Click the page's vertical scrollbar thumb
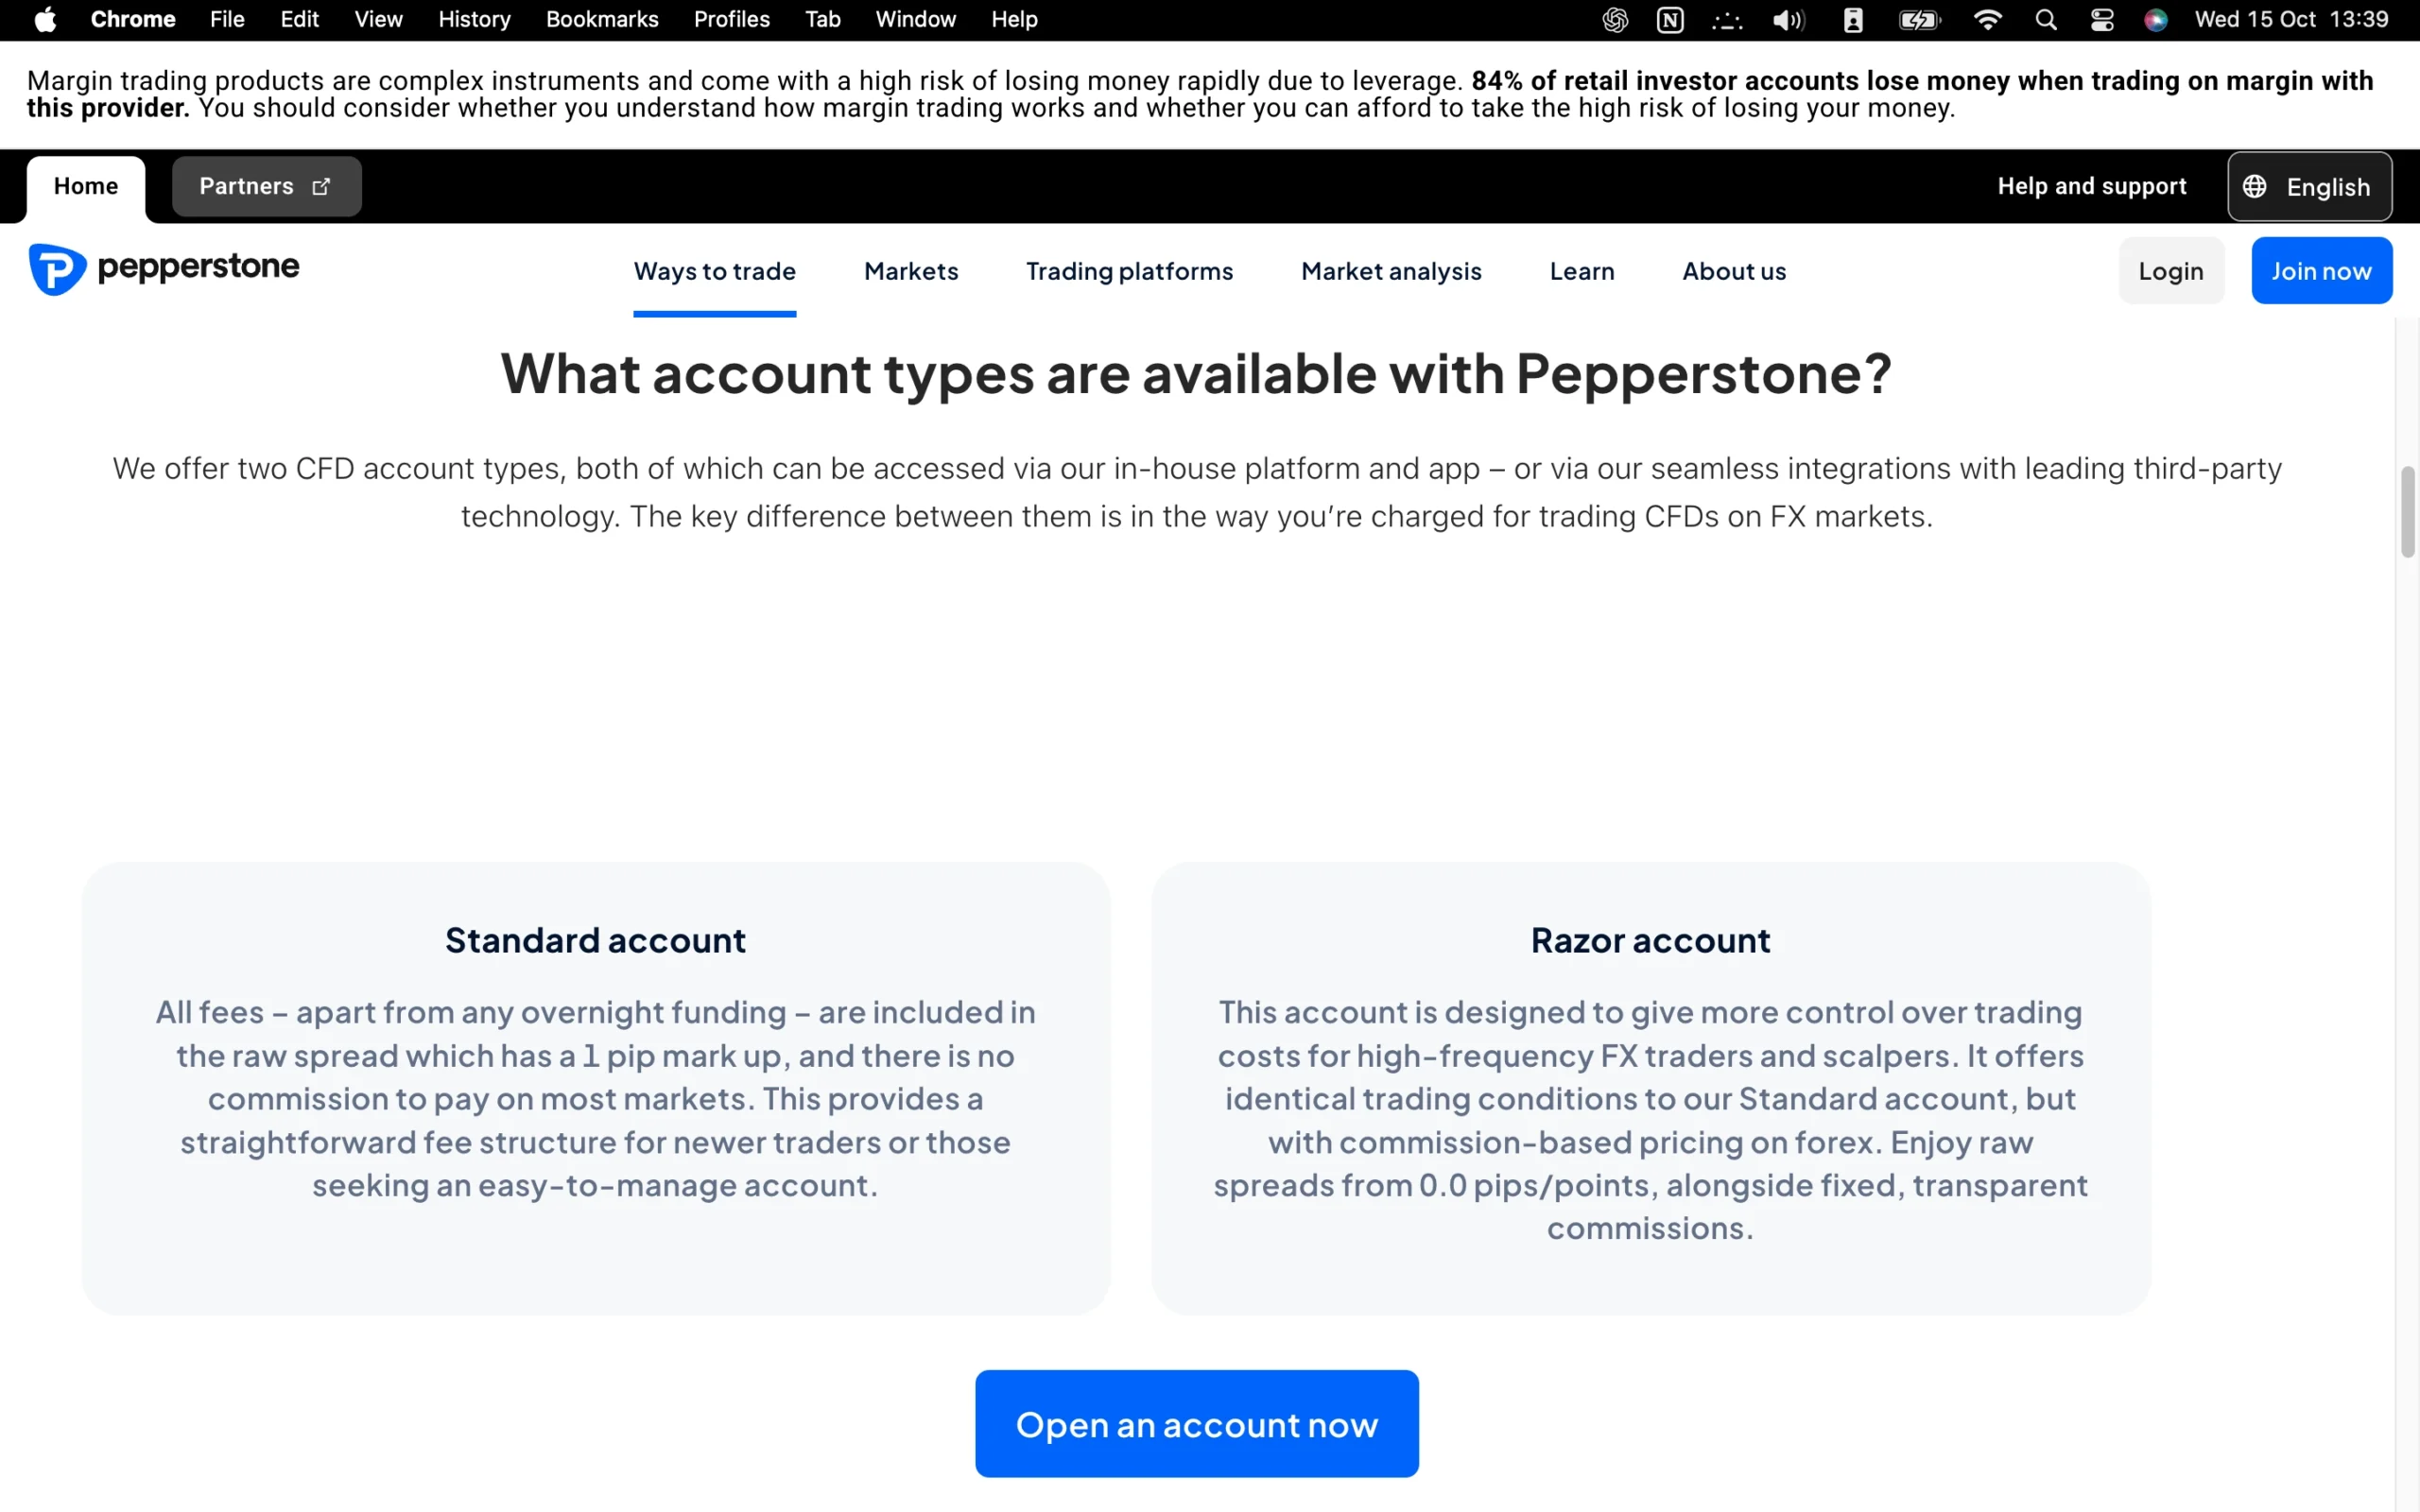The image size is (2420, 1512). pos(2407,511)
